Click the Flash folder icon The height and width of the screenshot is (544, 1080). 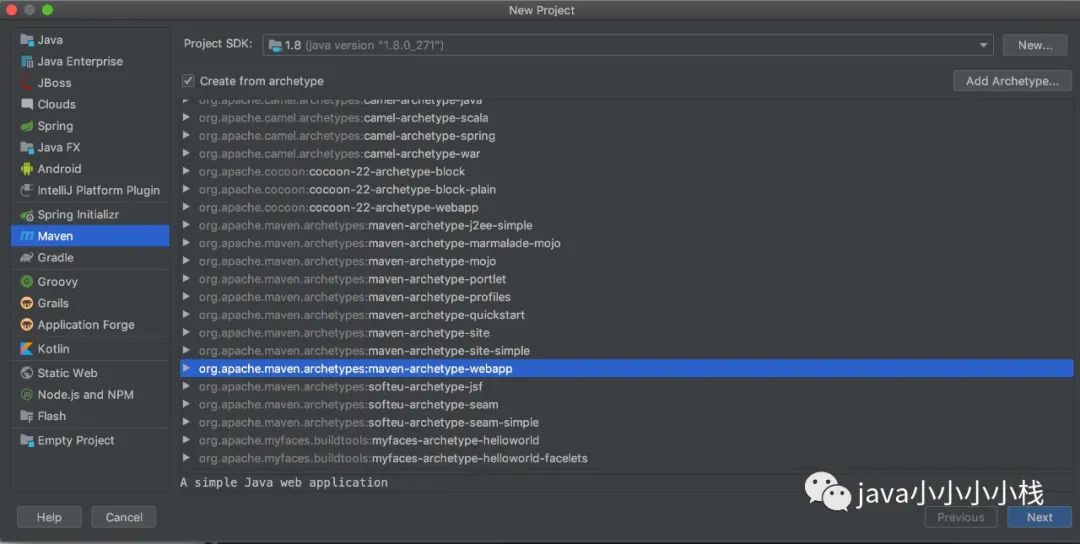(x=27, y=416)
